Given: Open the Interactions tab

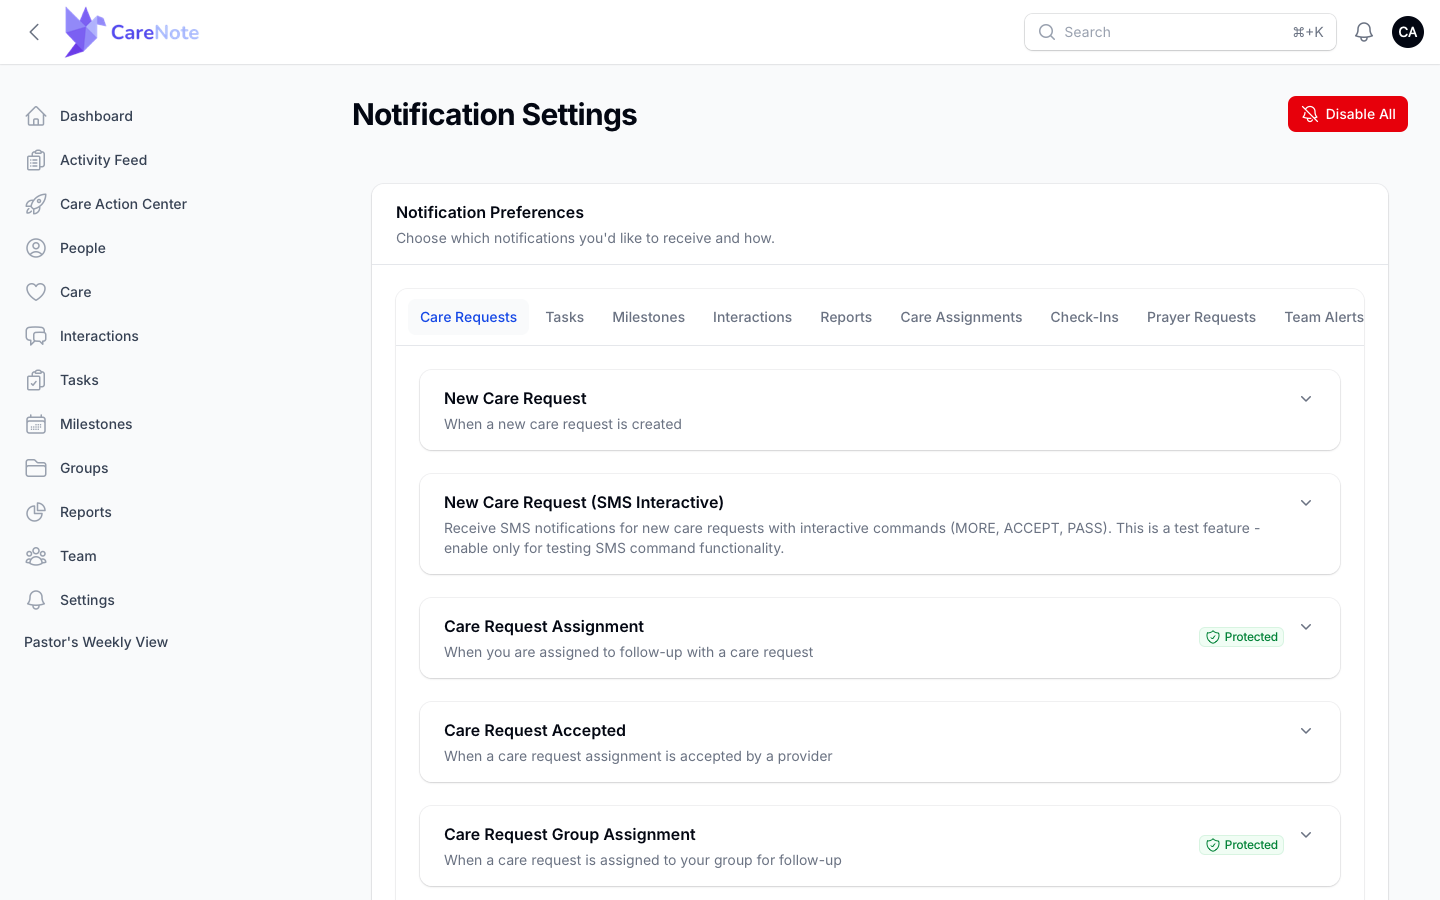Looking at the screenshot, I should pyautogui.click(x=752, y=317).
